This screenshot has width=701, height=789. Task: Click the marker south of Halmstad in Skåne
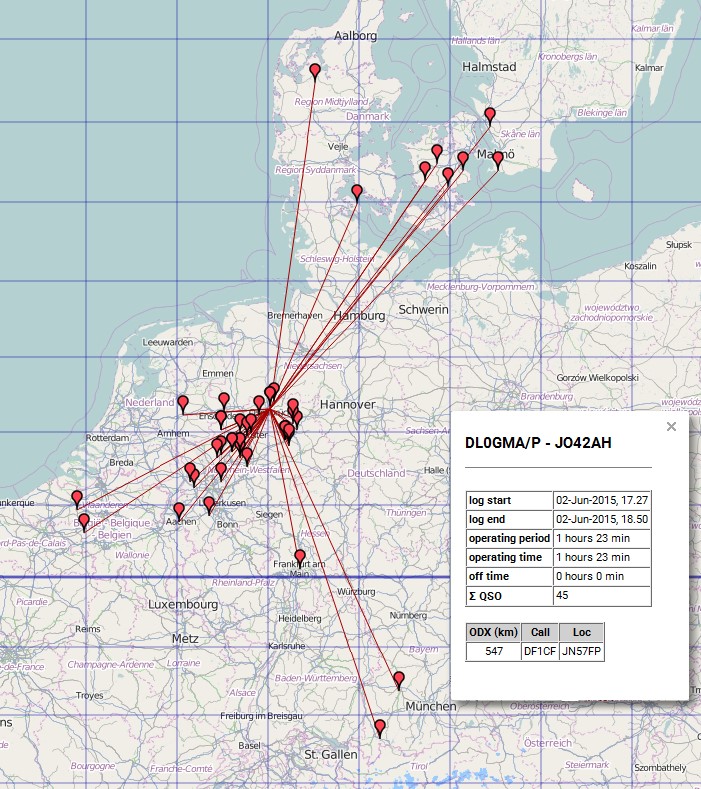pyautogui.click(x=490, y=115)
